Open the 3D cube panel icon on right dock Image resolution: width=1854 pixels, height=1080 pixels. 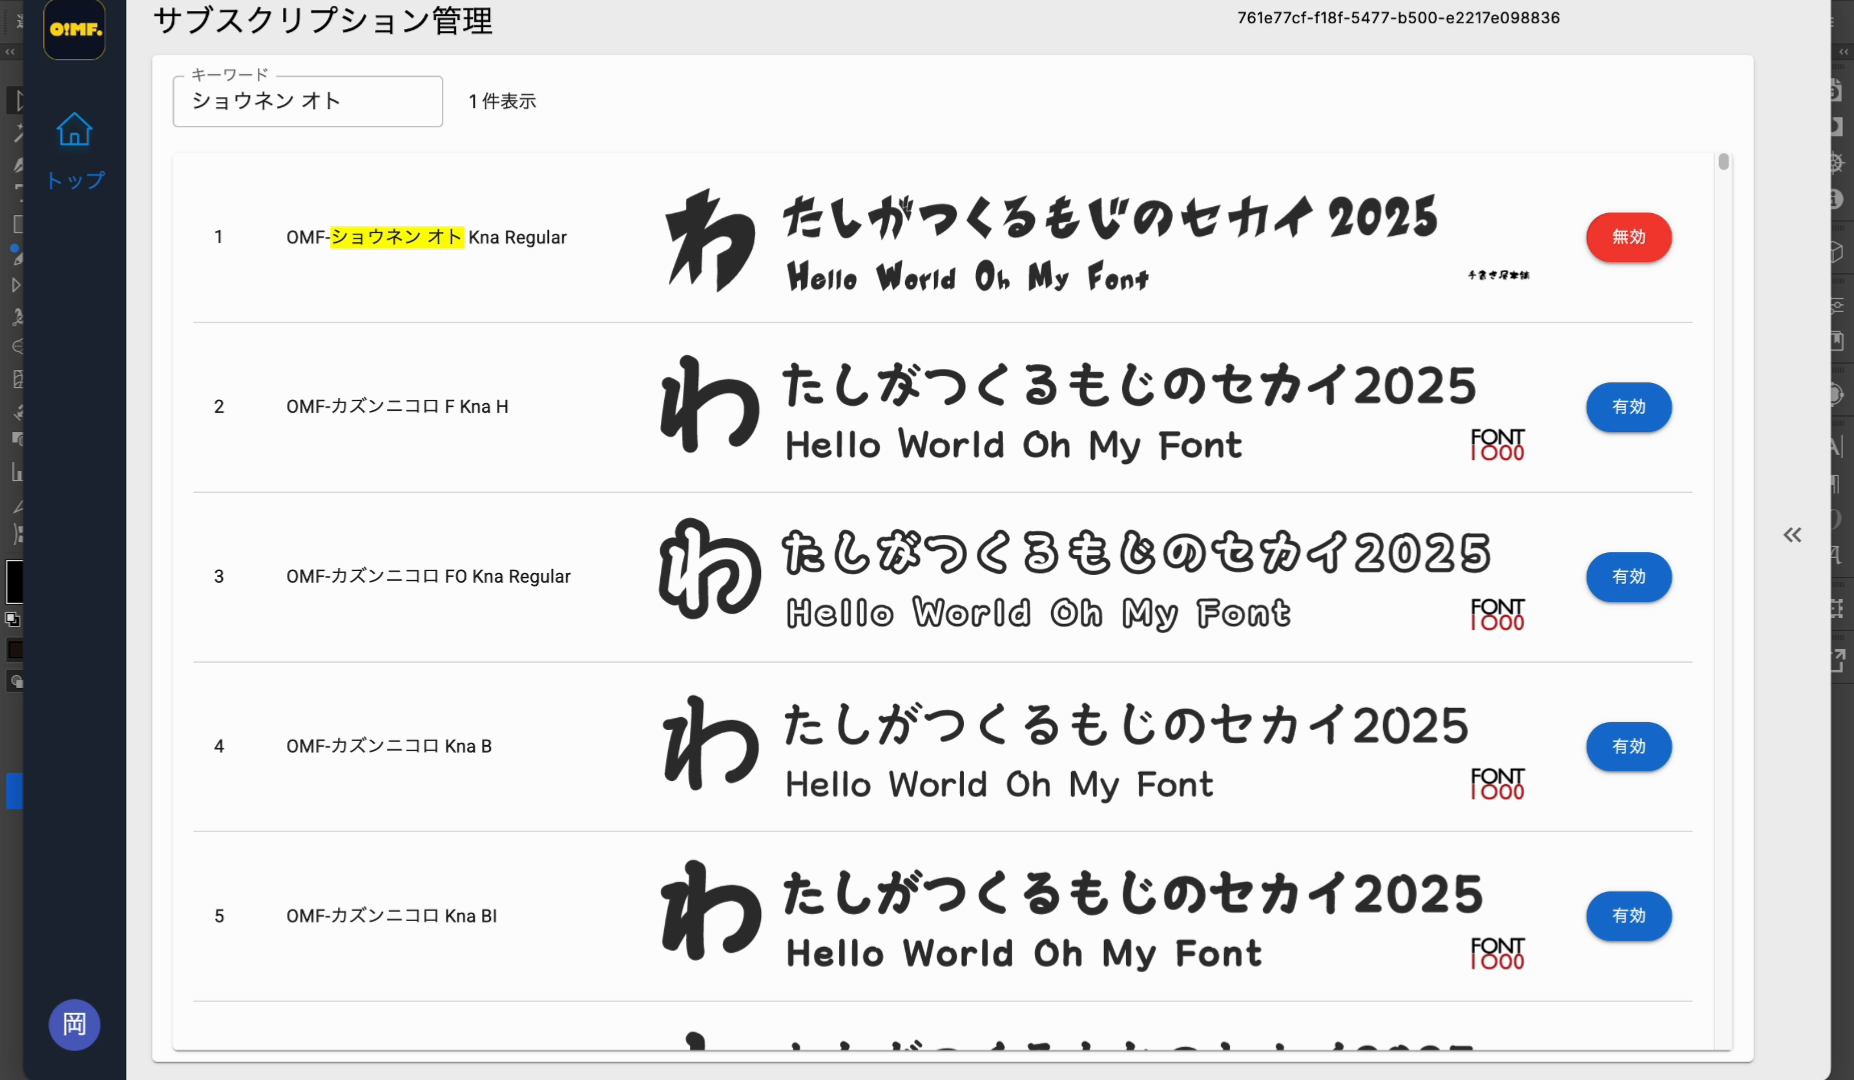[1837, 252]
